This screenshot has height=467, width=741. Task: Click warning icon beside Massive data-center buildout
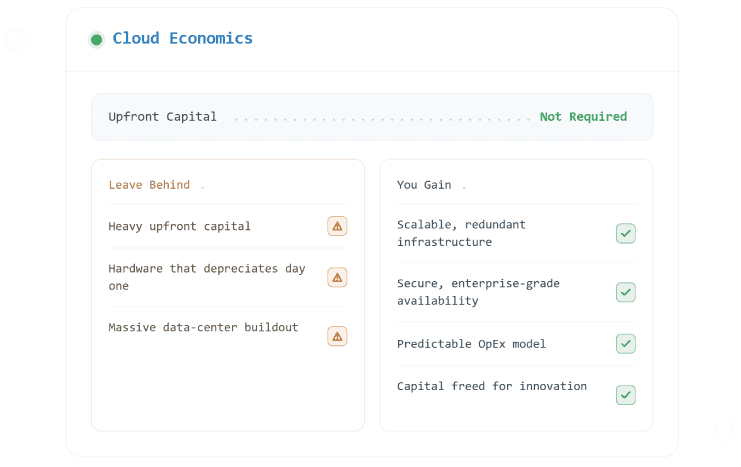(x=337, y=336)
